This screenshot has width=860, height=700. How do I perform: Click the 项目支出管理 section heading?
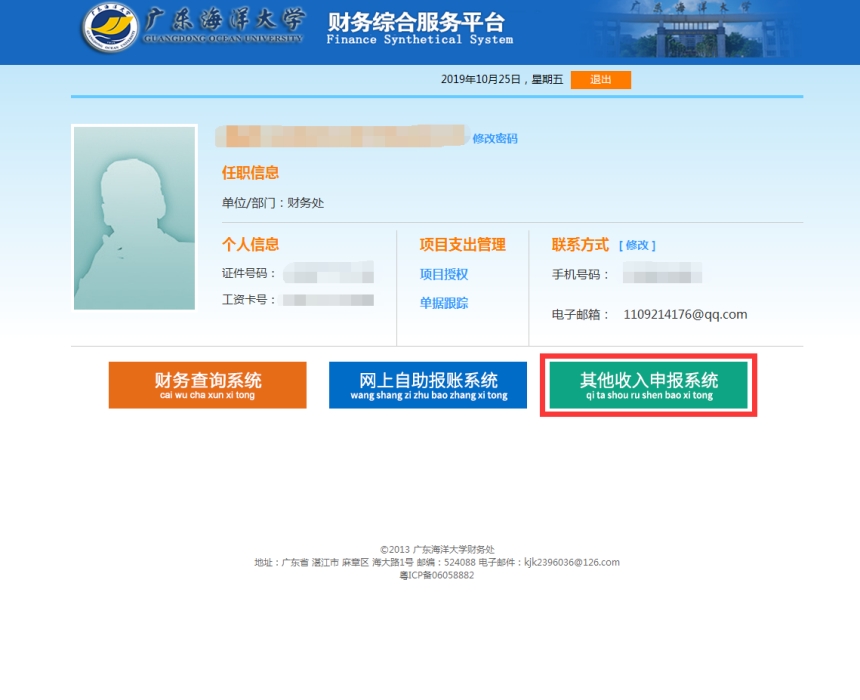coord(462,244)
